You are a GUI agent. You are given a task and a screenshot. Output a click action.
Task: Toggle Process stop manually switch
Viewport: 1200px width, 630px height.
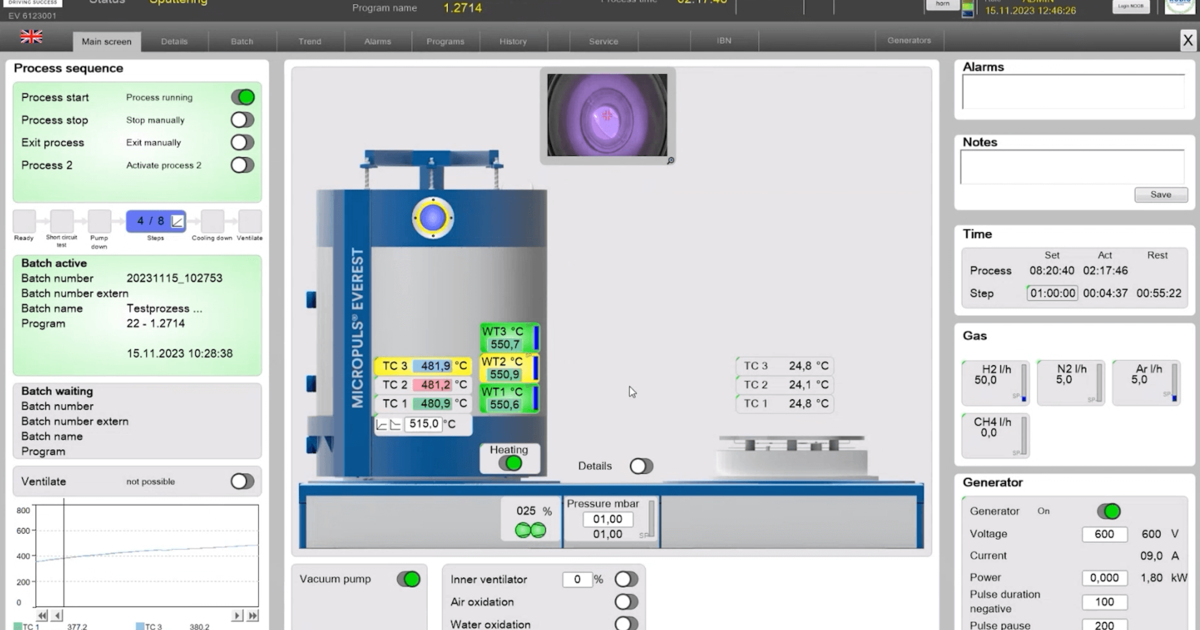[243, 120]
